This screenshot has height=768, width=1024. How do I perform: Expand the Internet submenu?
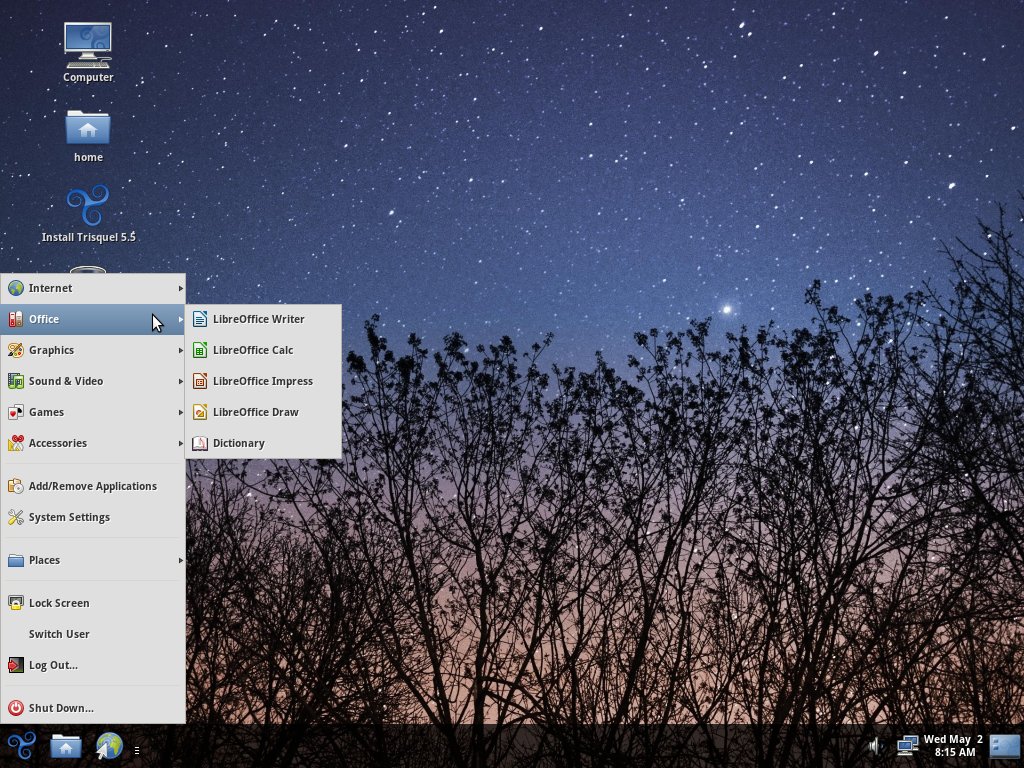point(51,288)
